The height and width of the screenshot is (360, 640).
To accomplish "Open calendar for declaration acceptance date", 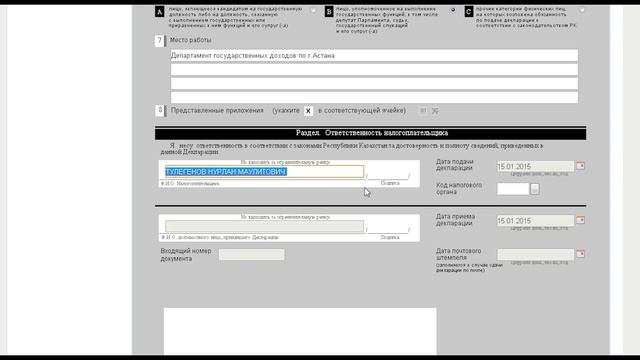I will pyautogui.click(x=580, y=220).
